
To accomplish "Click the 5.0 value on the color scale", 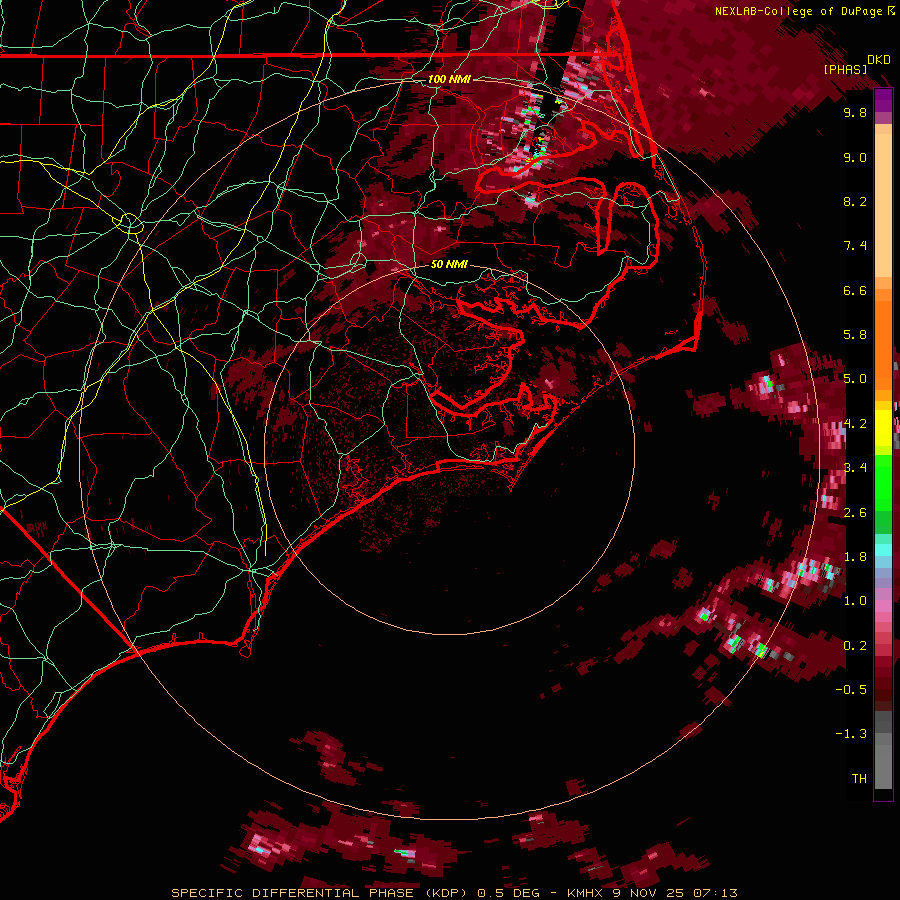I will point(855,379).
